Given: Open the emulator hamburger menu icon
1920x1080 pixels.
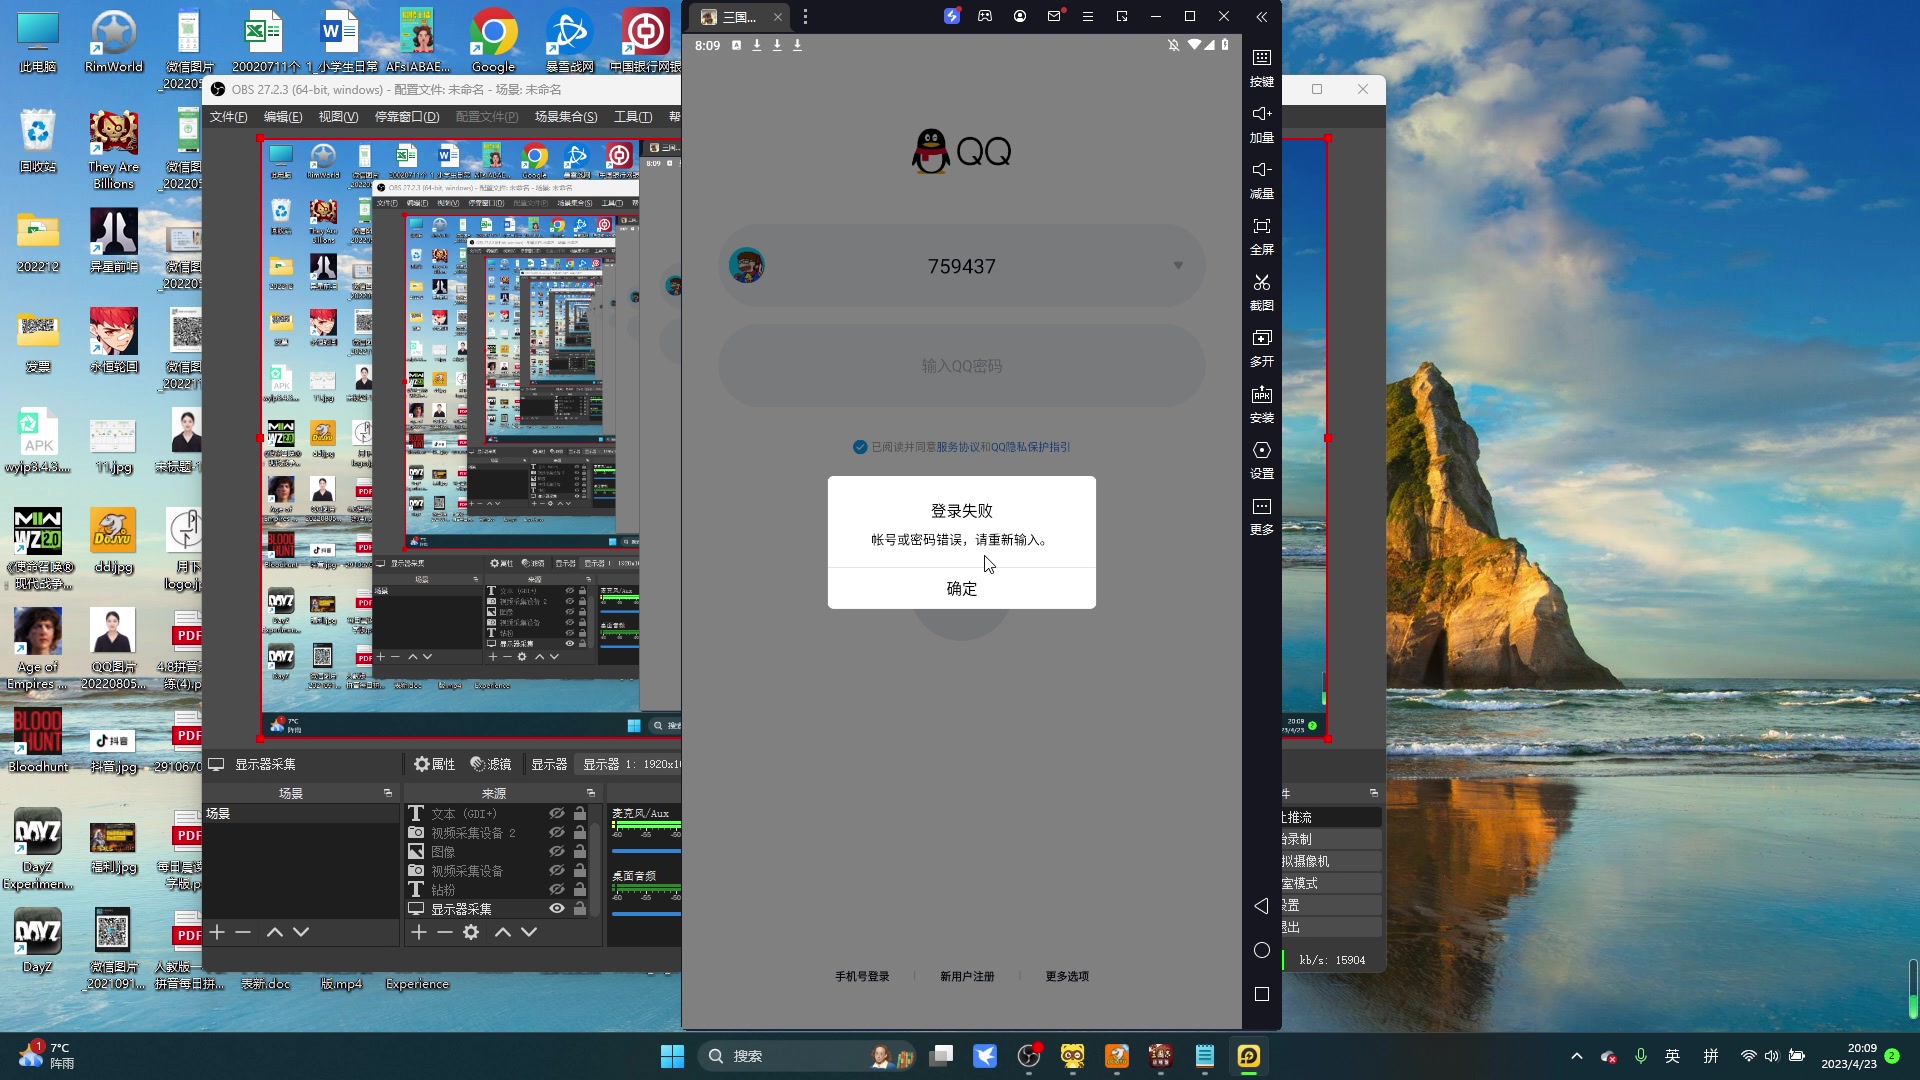Looking at the screenshot, I should pos(1088,16).
